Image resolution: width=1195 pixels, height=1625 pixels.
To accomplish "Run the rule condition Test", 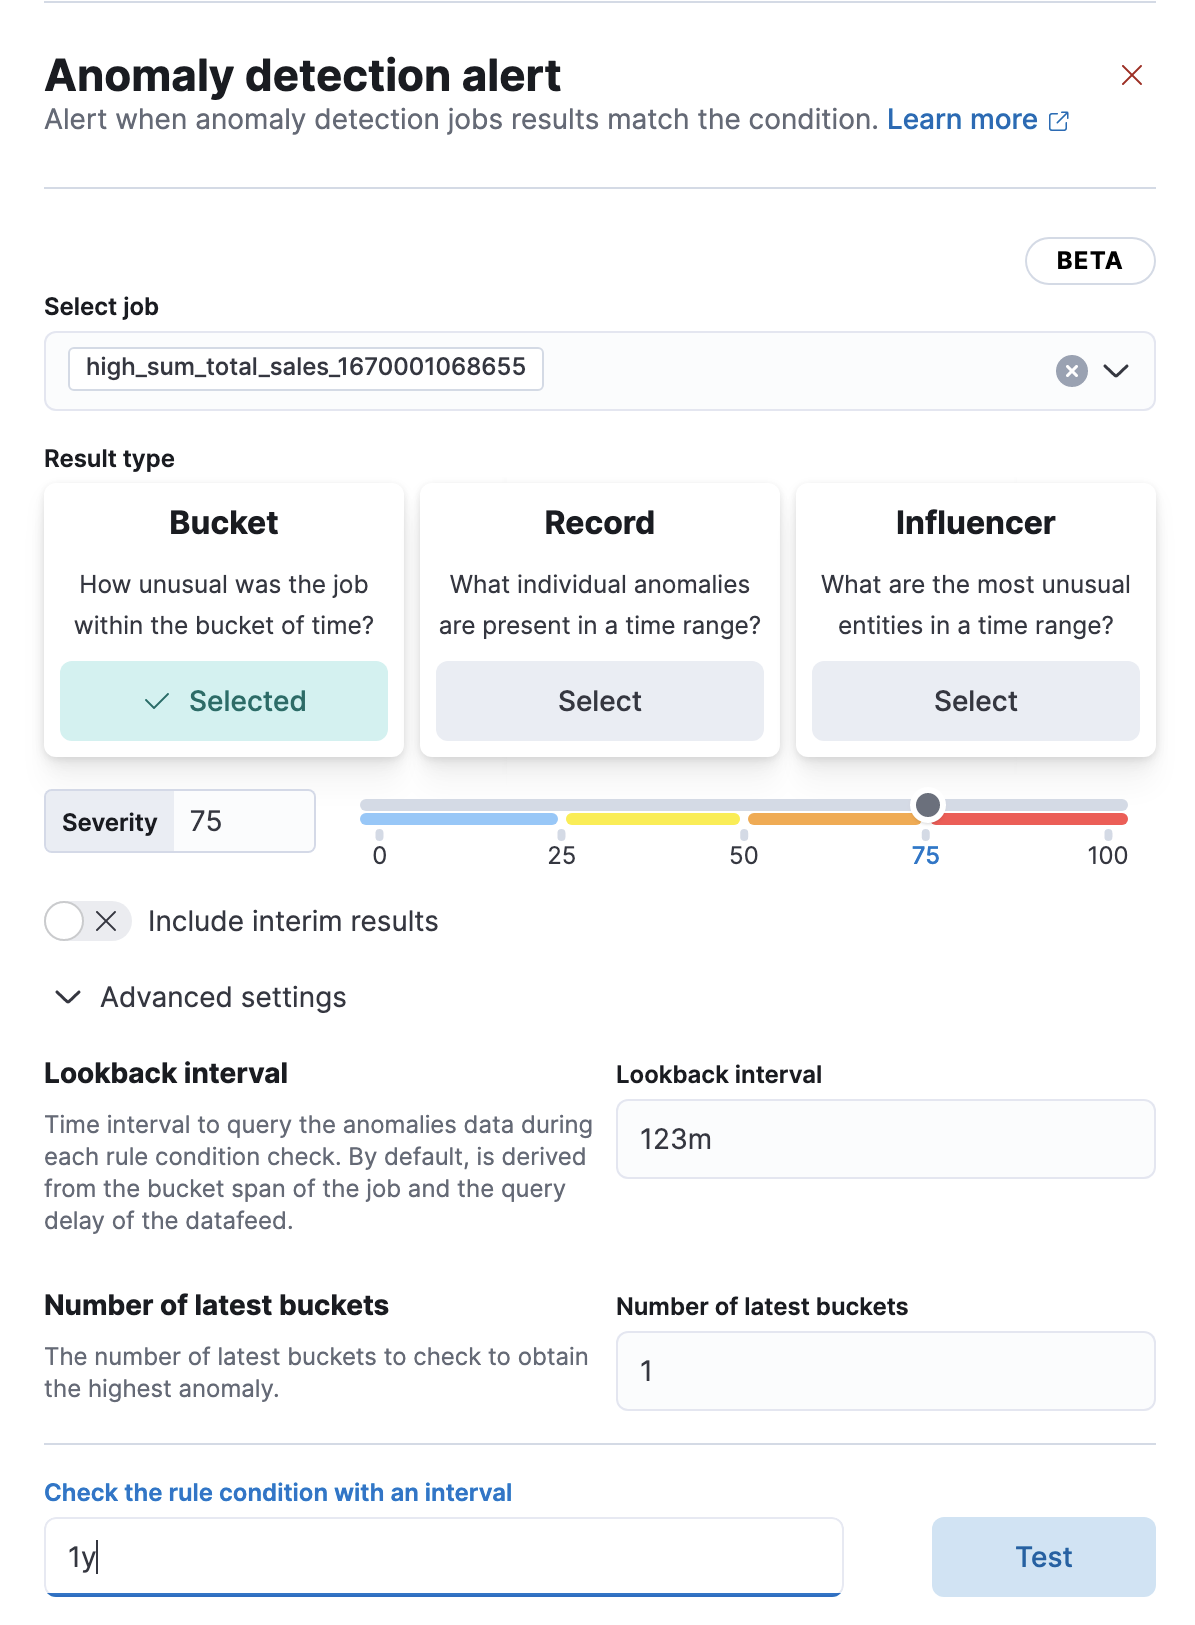I will coord(1042,1557).
